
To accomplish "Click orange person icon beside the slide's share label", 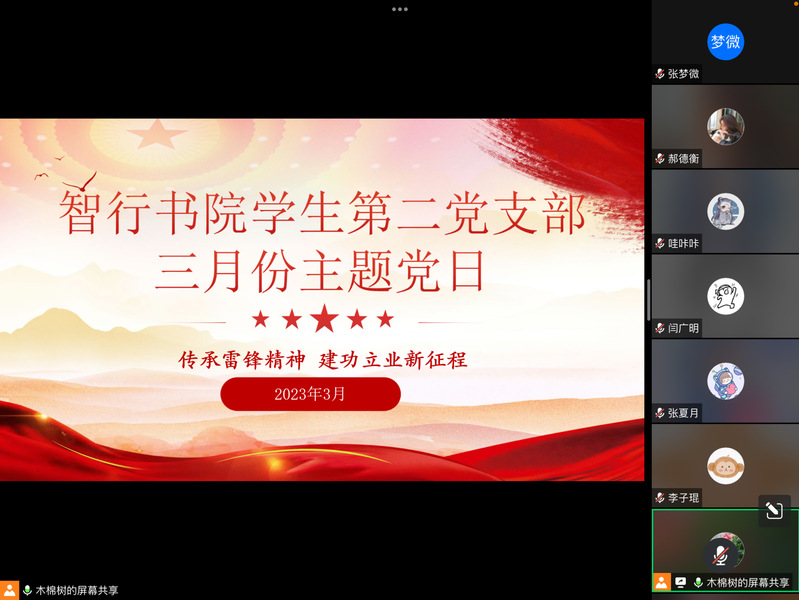I will [9, 590].
